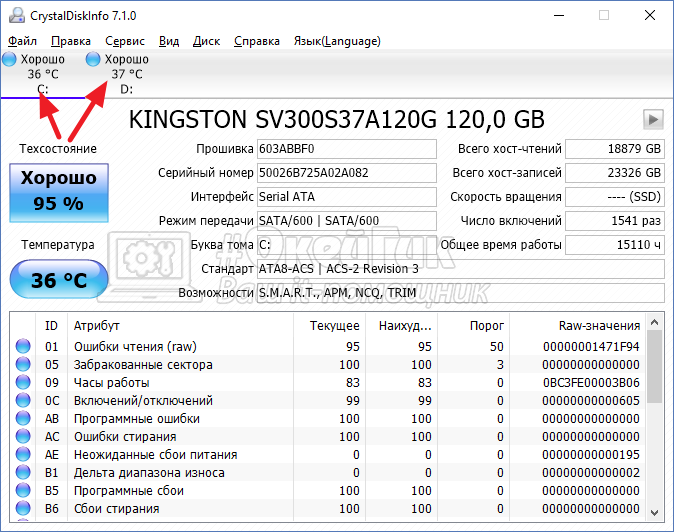Open the Диск menu
The width and height of the screenshot is (674, 532).
(x=206, y=41)
